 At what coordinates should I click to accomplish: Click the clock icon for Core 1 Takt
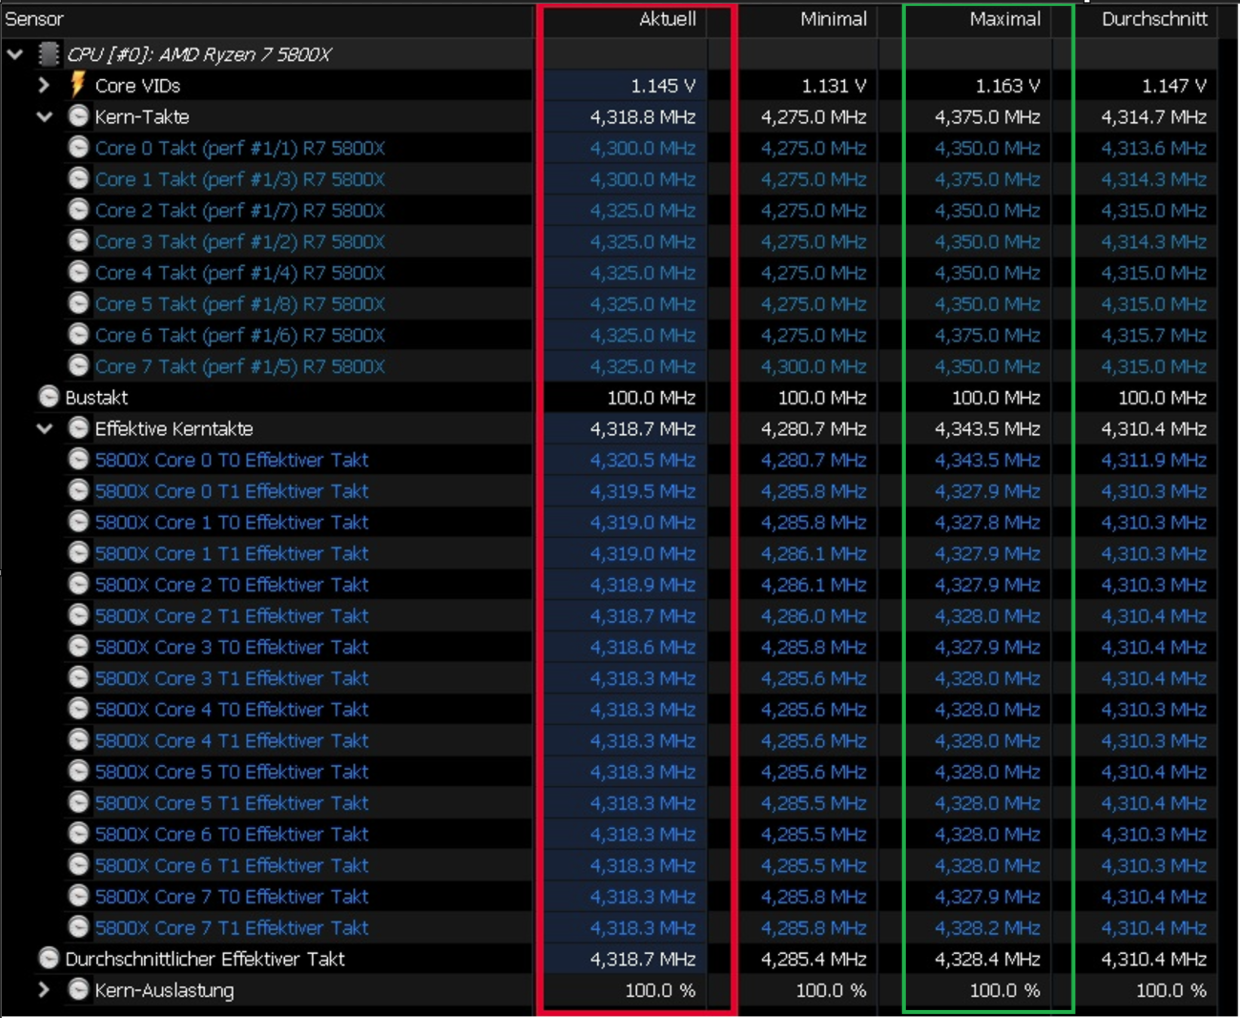78,178
